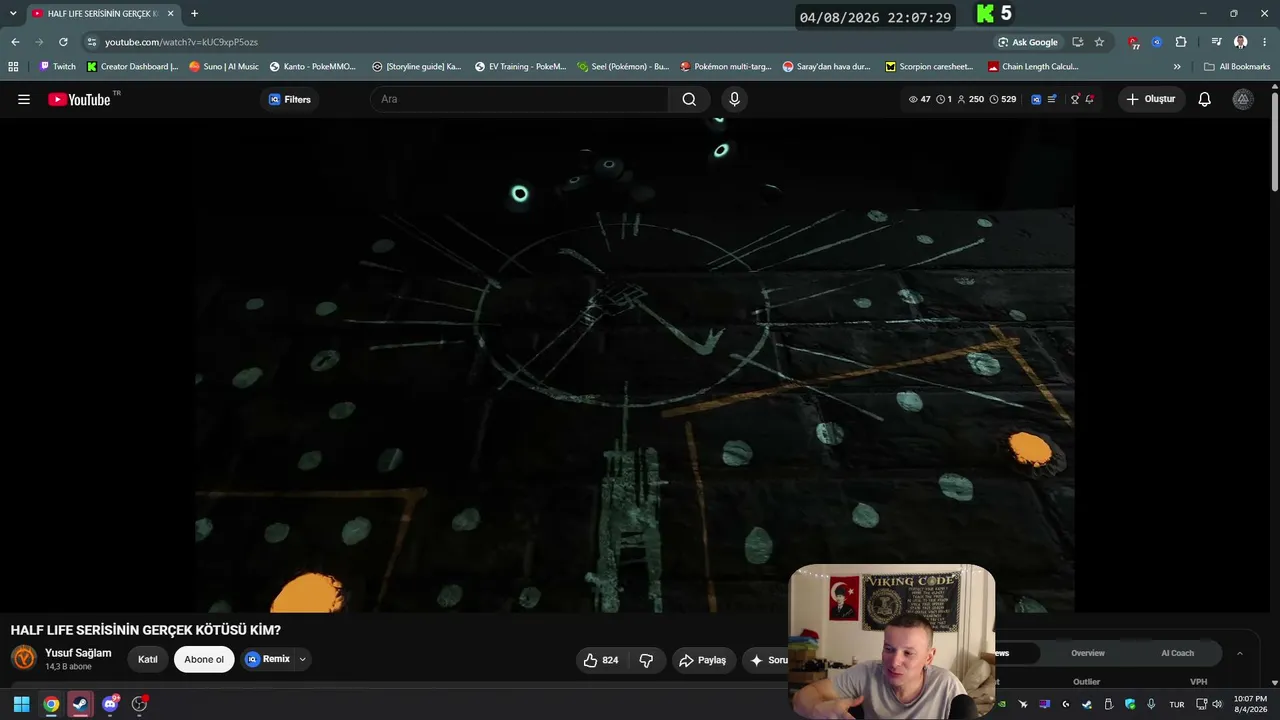
Task: Click the address bar URL
Action: tap(181, 42)
